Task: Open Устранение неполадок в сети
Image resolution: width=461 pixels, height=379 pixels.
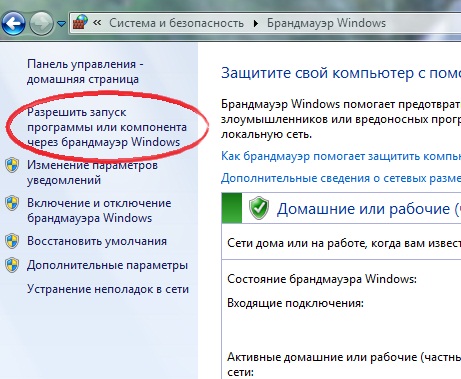Action: pos(108,289)
